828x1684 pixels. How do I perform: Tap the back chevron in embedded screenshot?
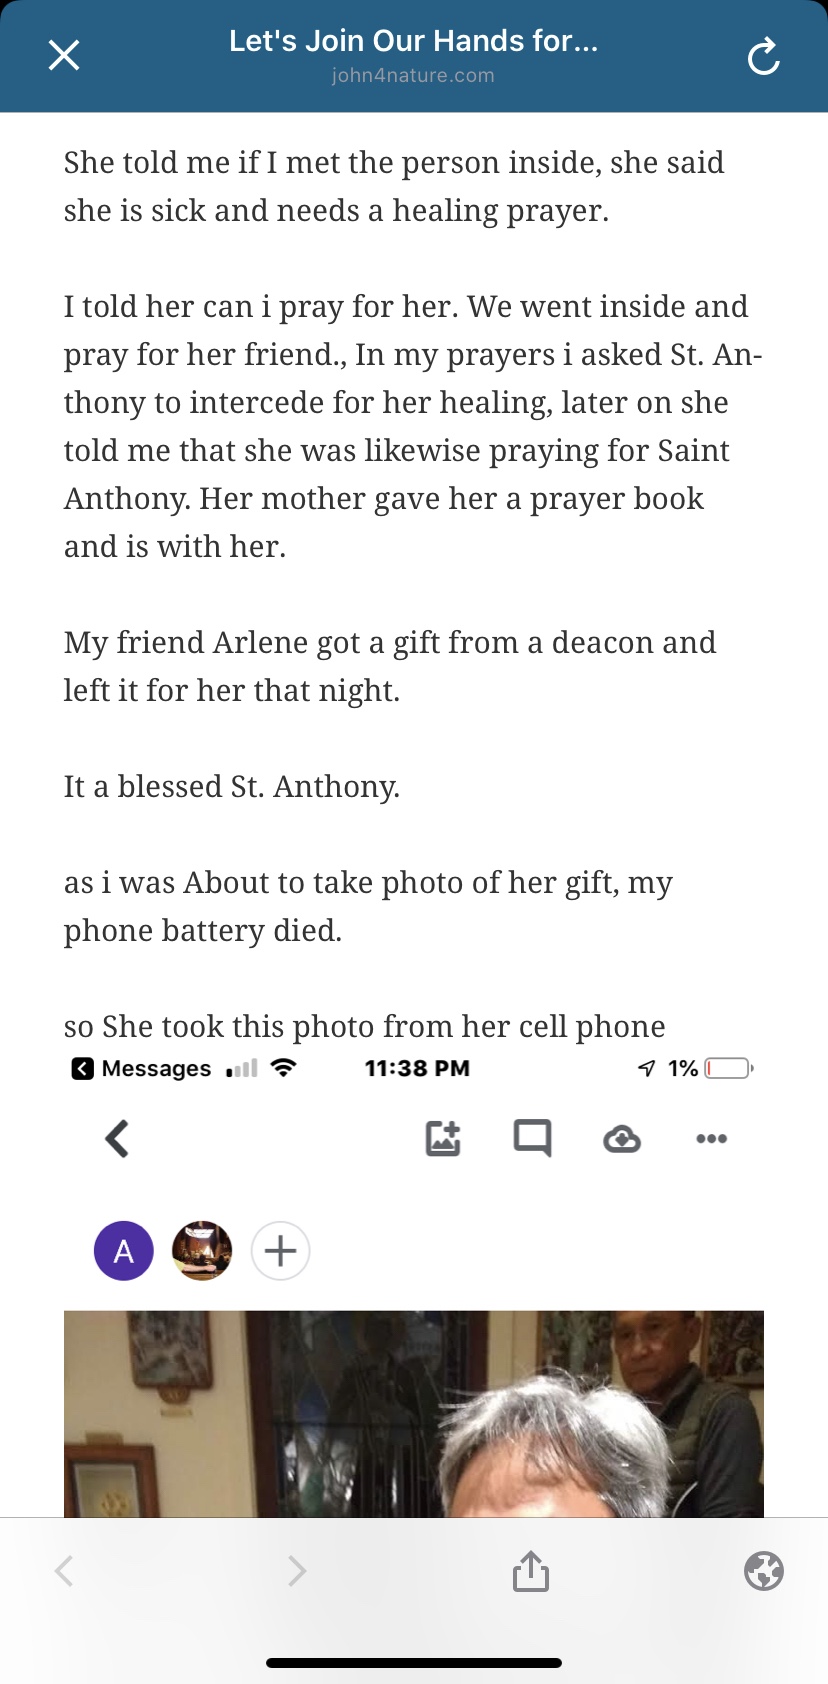point(117,1138)
